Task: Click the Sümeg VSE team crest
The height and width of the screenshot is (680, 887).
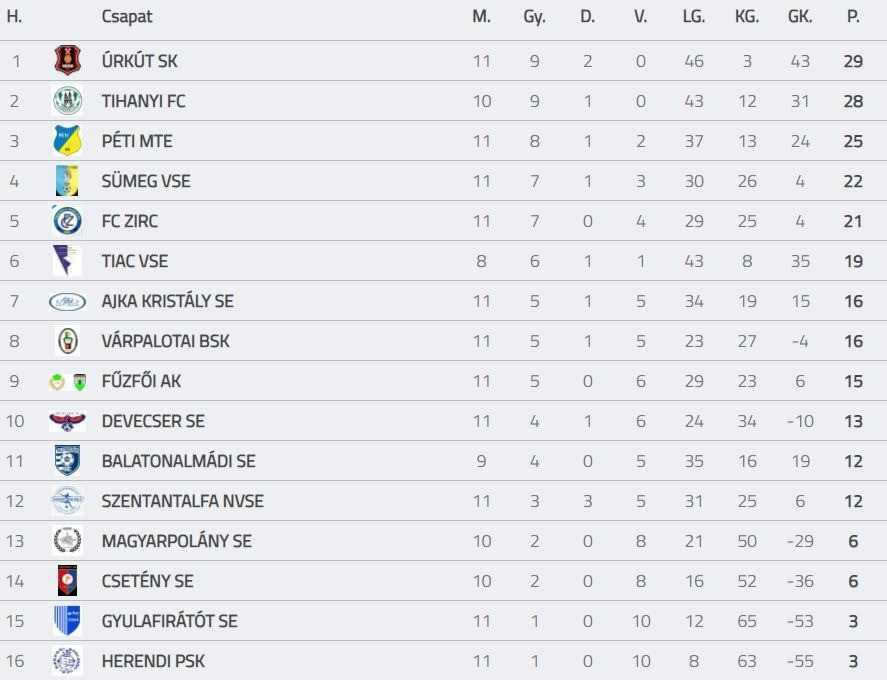Action: (x=67, y=181)
